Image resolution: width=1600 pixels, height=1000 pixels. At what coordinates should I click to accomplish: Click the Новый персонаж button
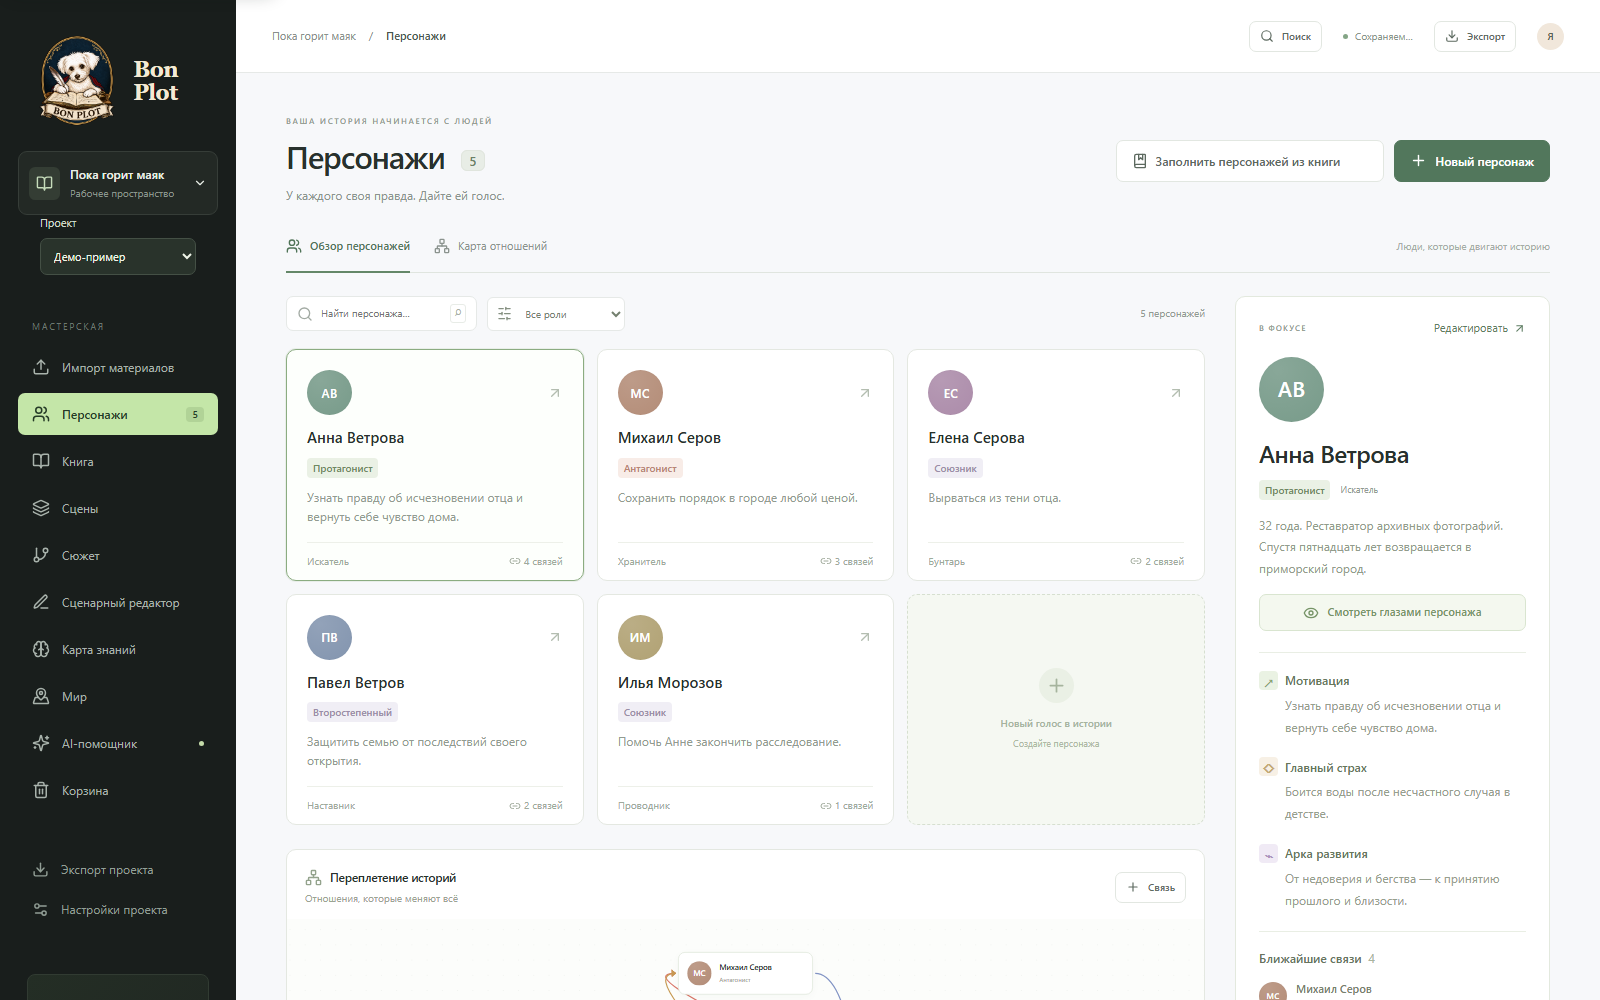tap(1472, 161)
